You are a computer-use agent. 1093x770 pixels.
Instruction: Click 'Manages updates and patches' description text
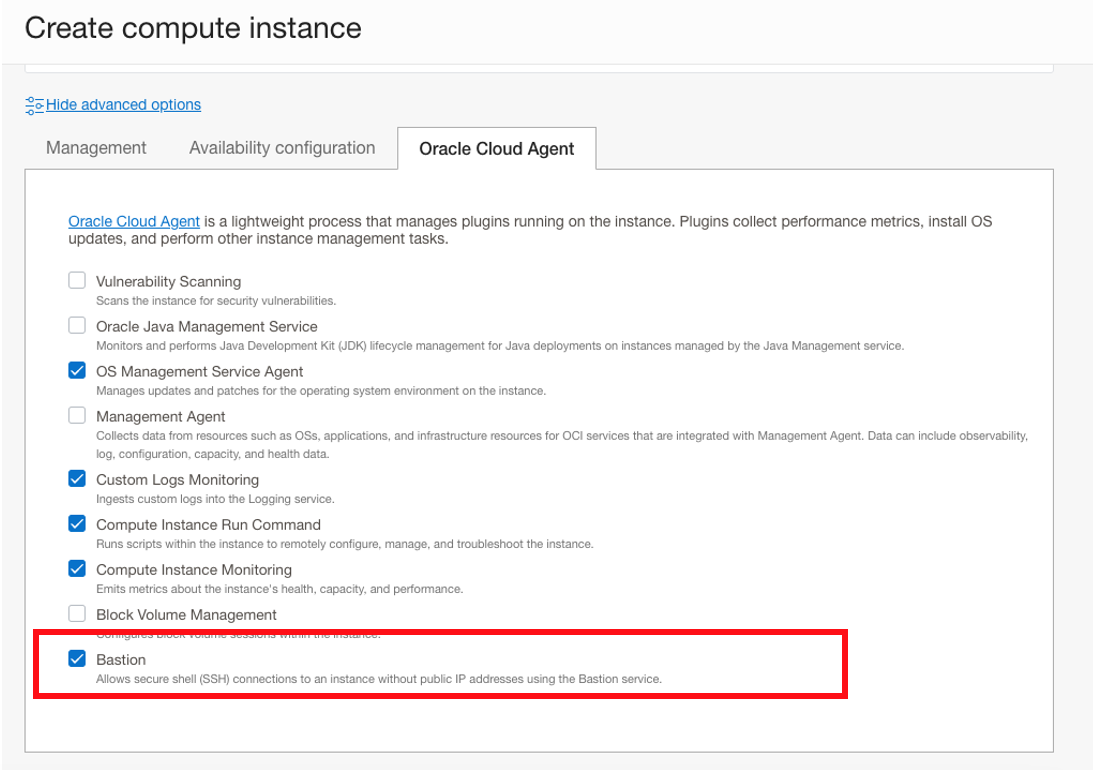coord(321,391)
